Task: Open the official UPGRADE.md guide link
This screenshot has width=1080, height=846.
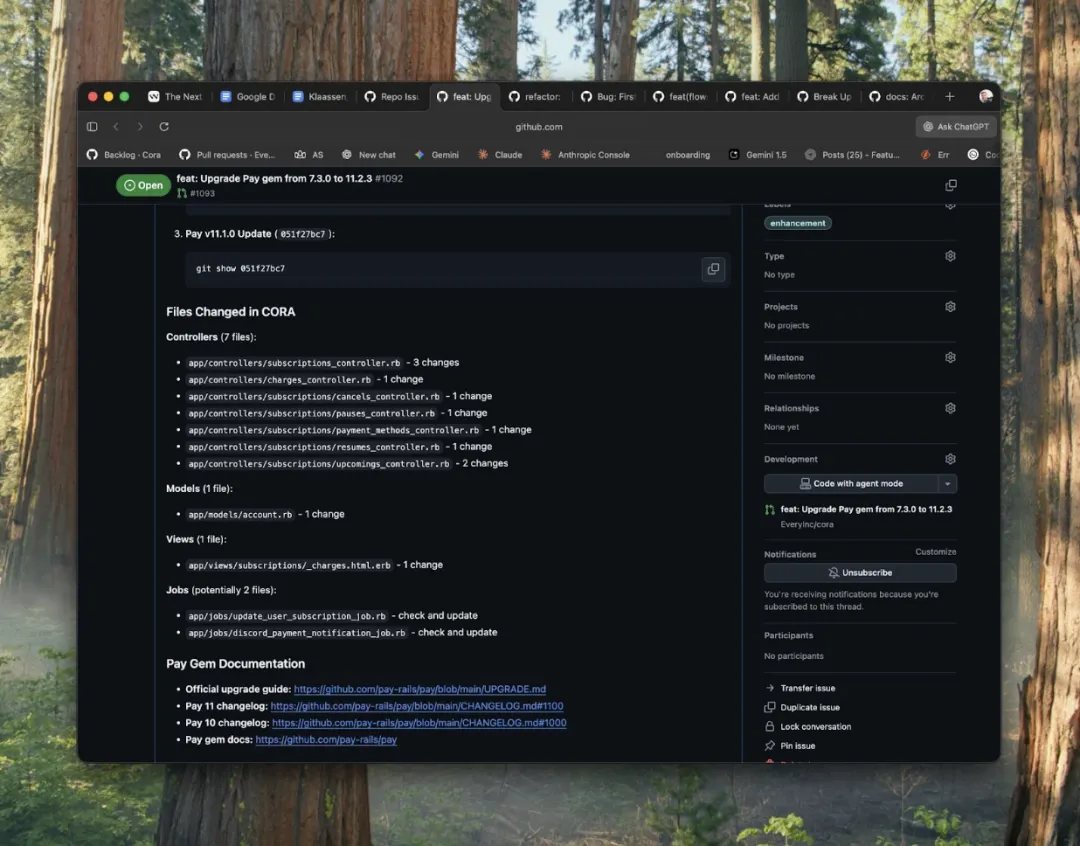Action: click(x=419, y=690)
